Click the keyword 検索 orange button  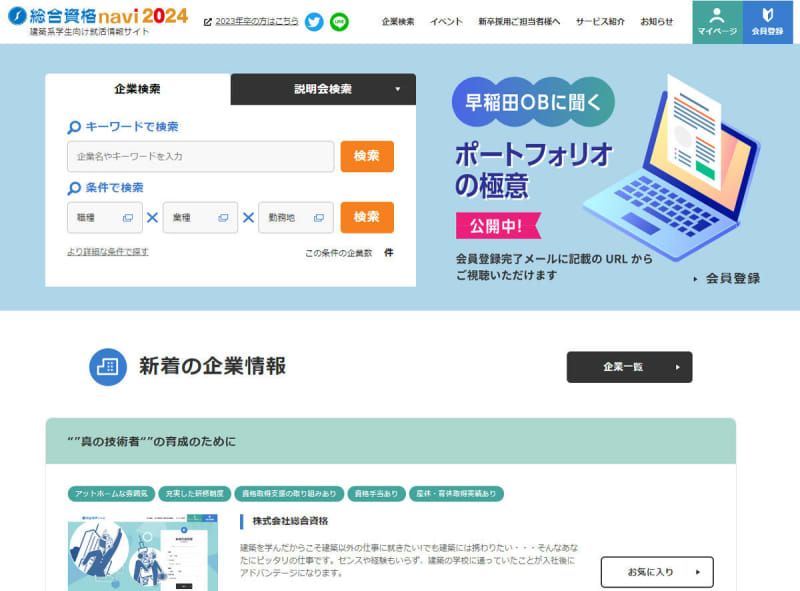(367, 156)
